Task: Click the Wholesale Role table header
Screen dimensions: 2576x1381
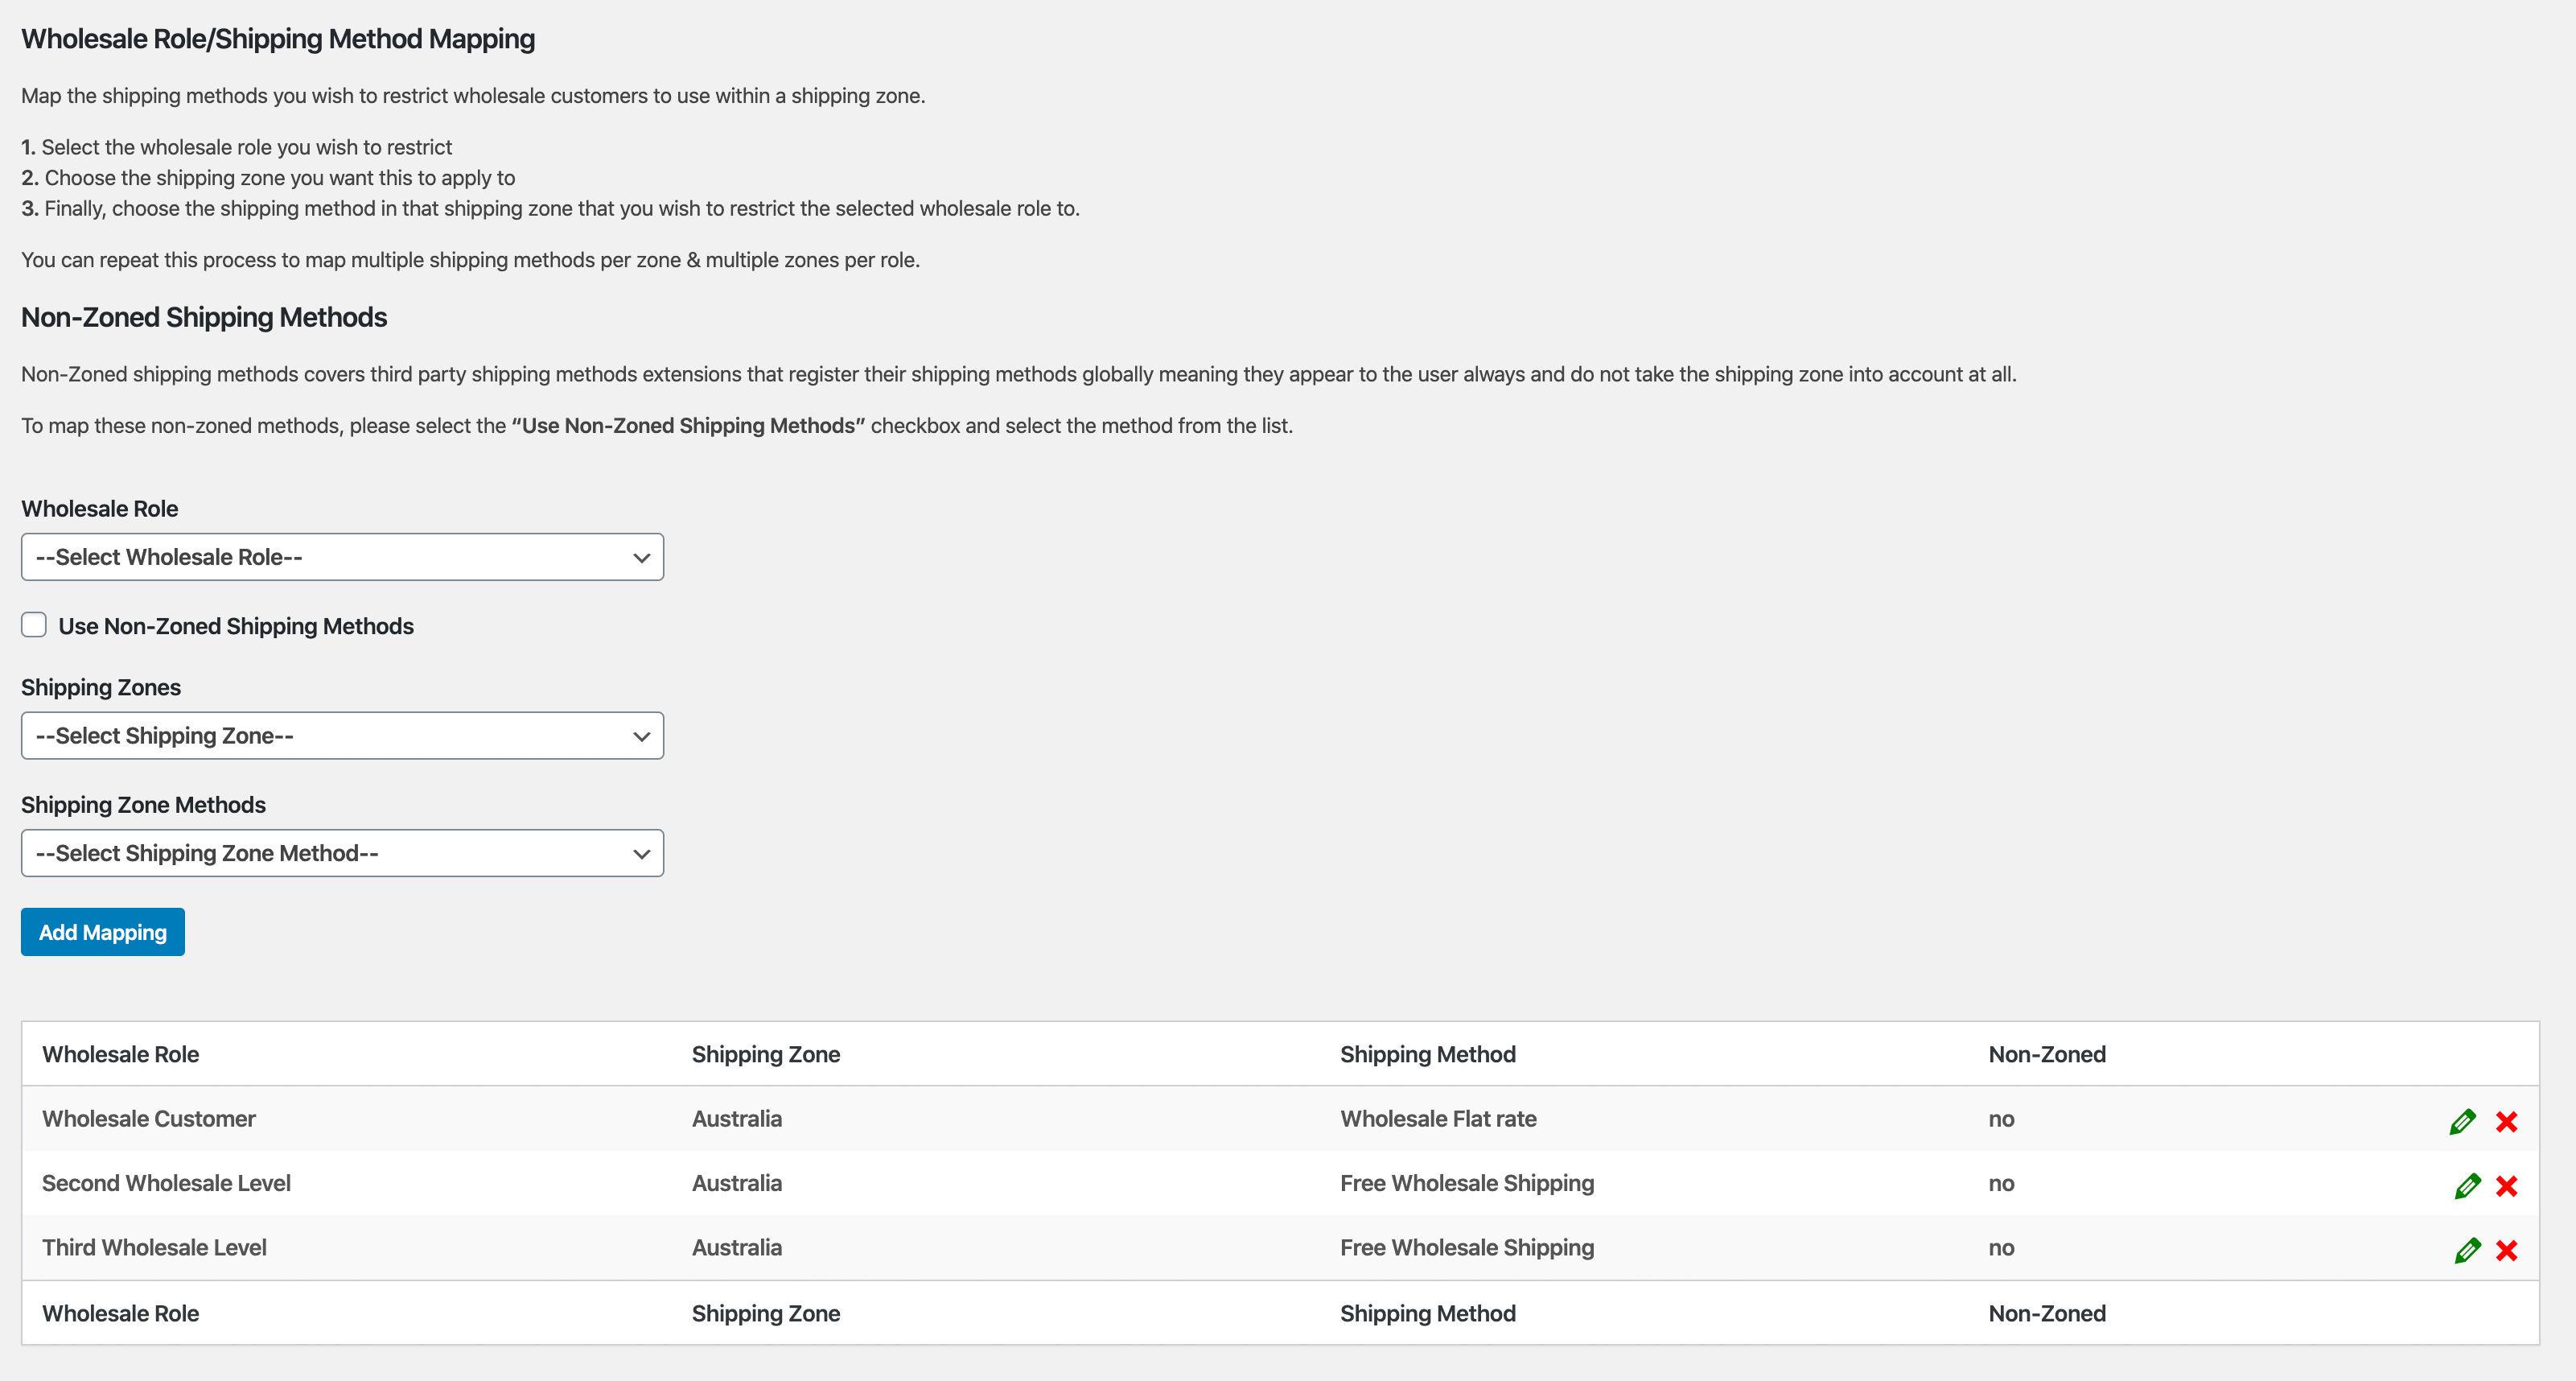Action: pyautogui.click(x=120, y=1054)
